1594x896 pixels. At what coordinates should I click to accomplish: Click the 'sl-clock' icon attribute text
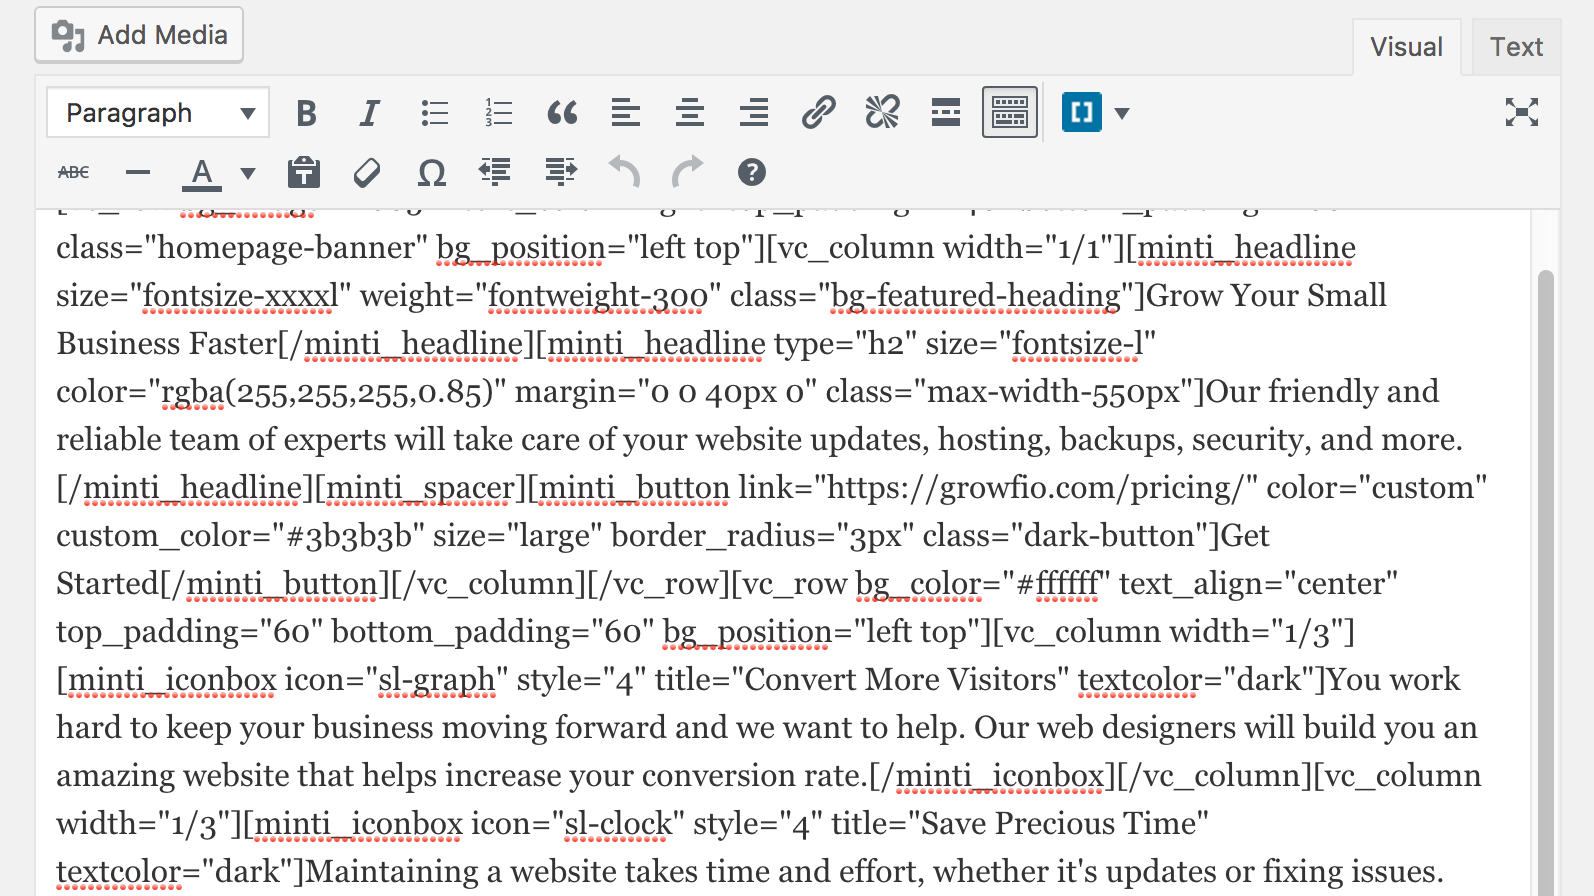pos(618,824)
